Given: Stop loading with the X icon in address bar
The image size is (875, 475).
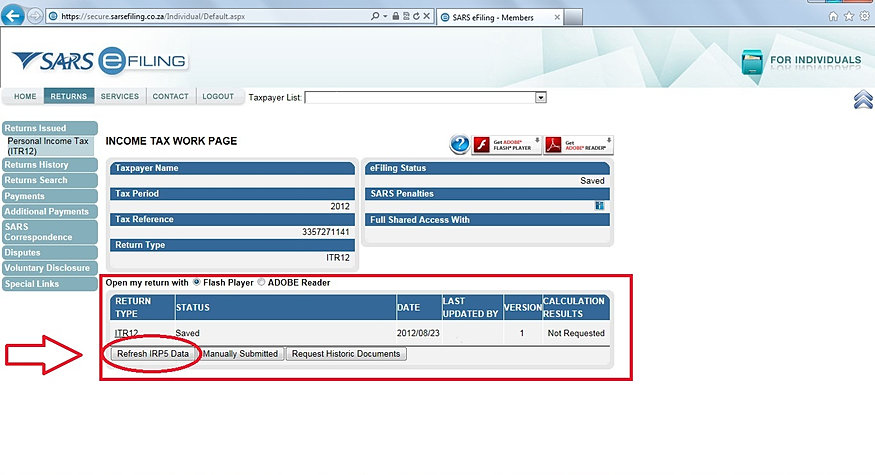Looking at the screenshot, I should (427, 16).
